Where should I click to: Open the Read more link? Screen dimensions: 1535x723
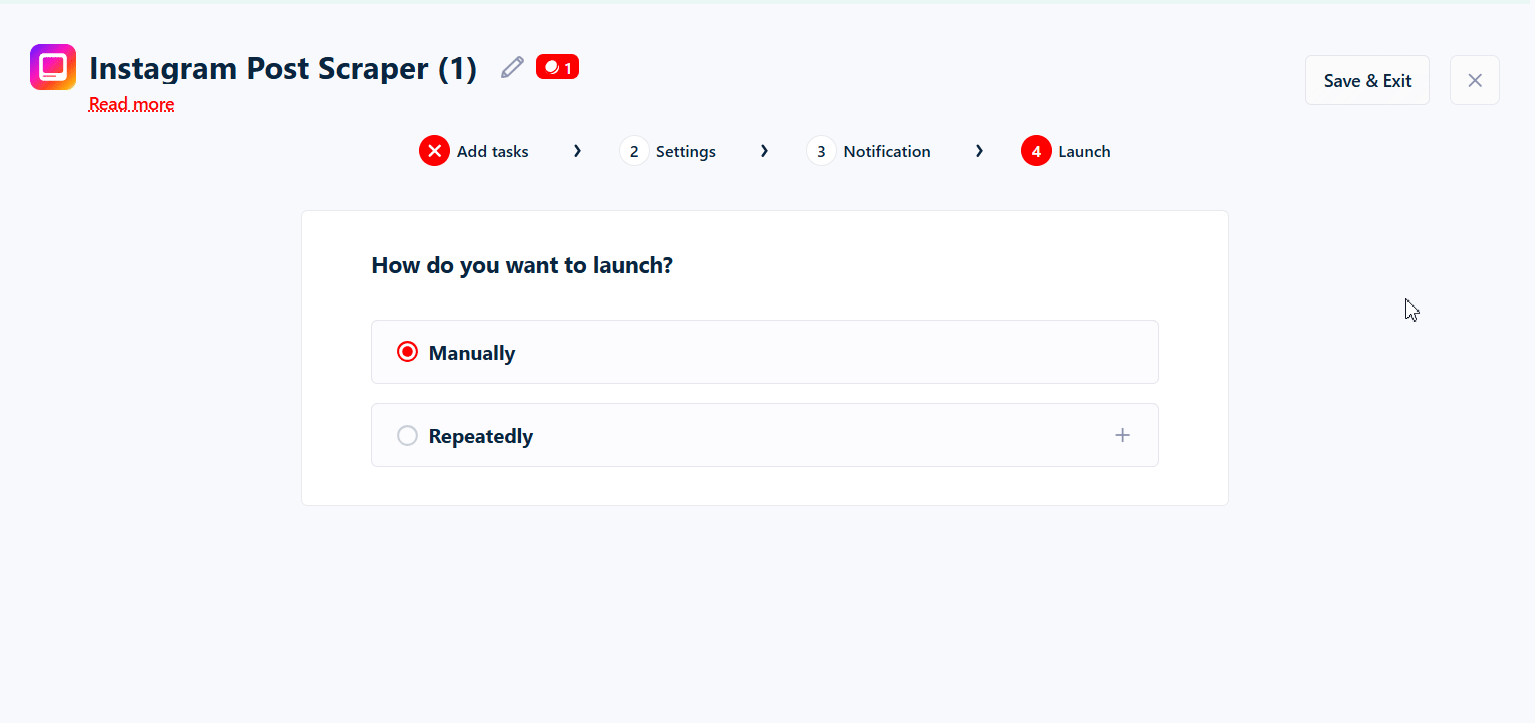131,104
